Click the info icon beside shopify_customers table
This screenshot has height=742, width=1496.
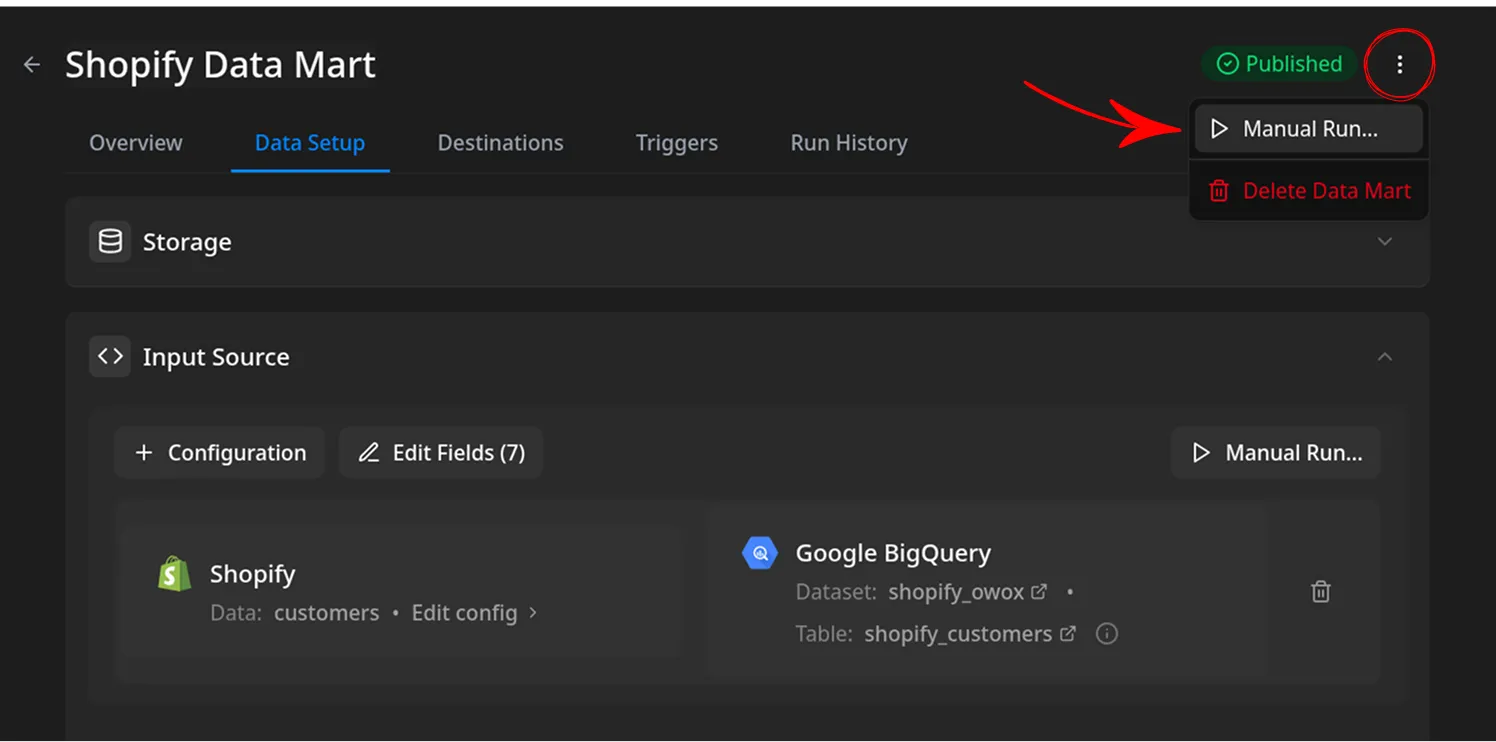[1106, 633]
